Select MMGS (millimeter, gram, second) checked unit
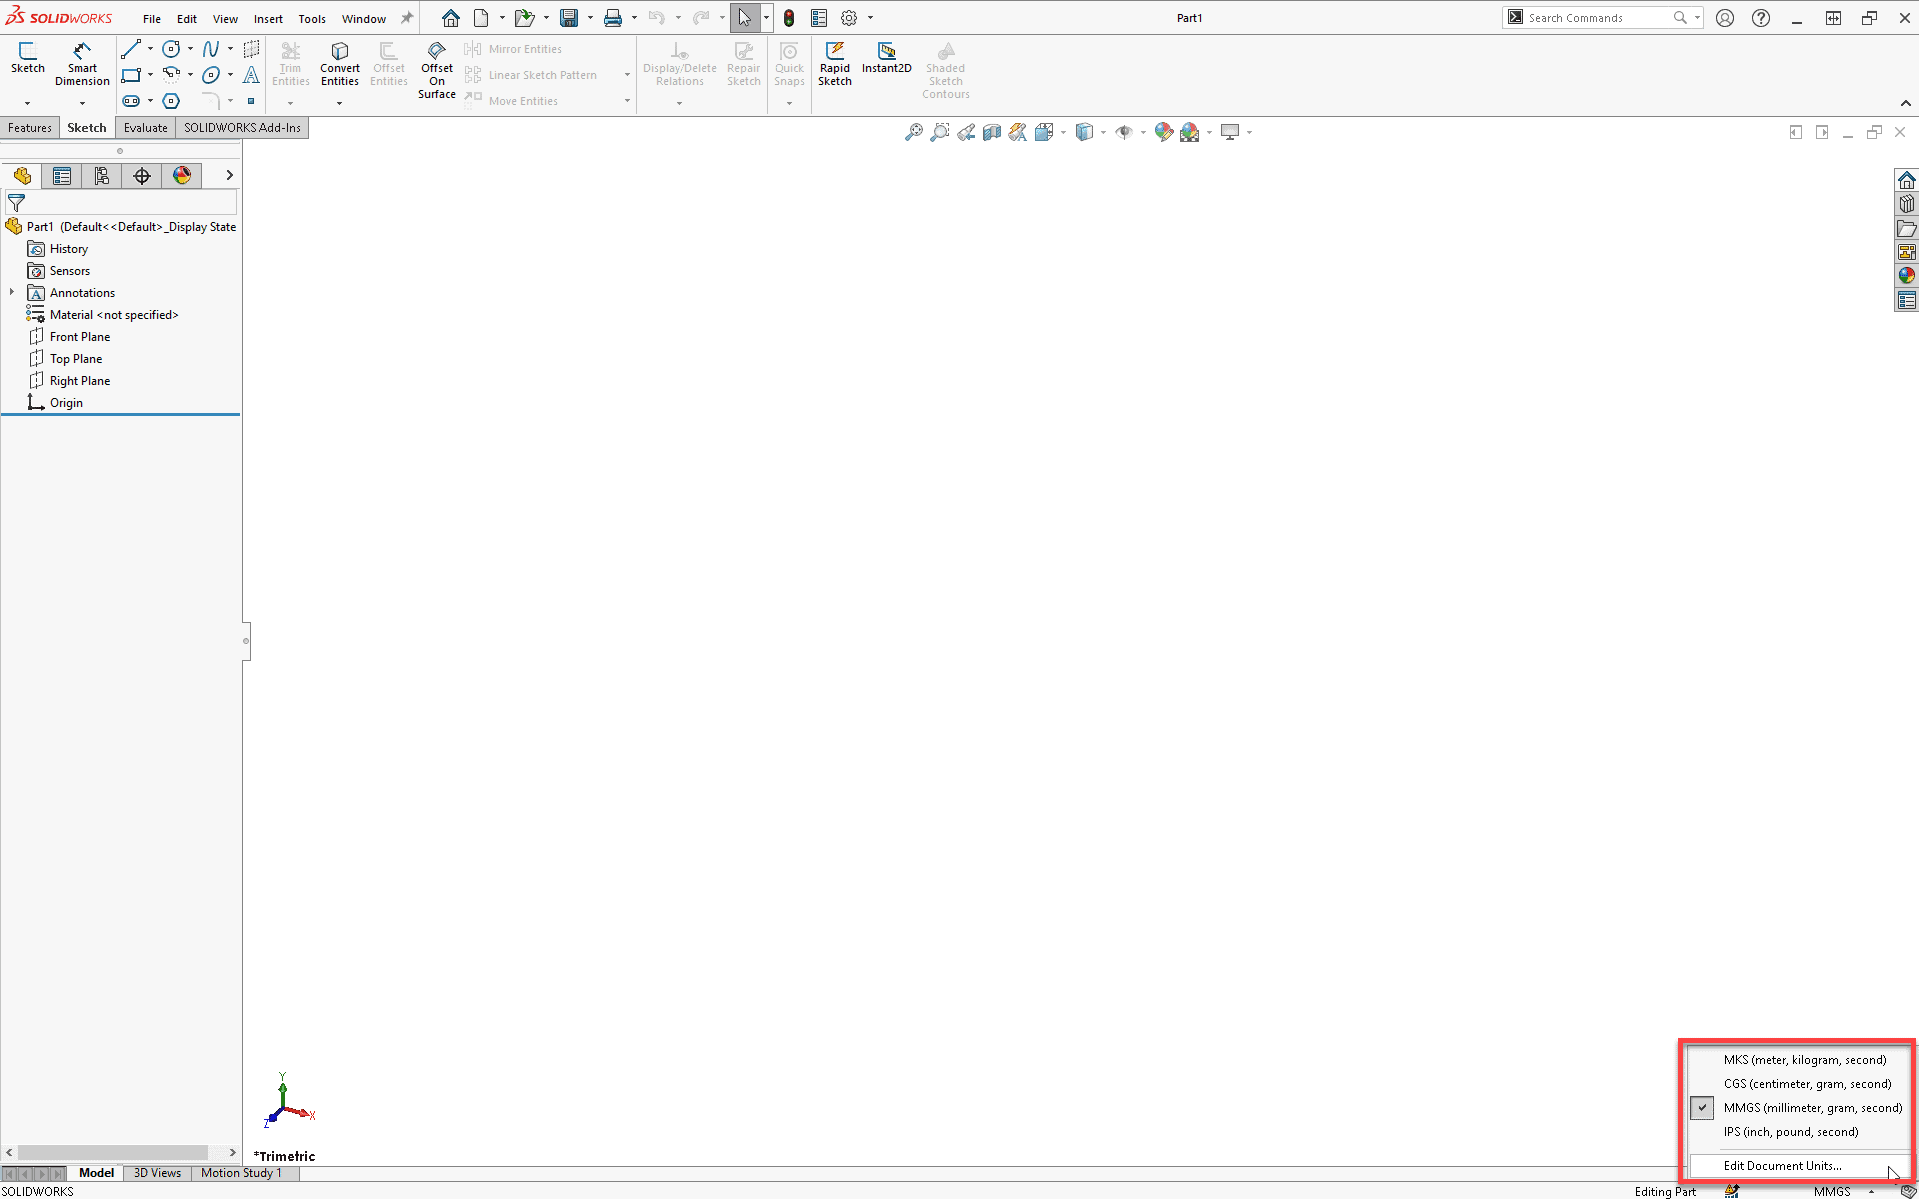This screenshot has width=1919, height=1199. pos(1811,1108)
